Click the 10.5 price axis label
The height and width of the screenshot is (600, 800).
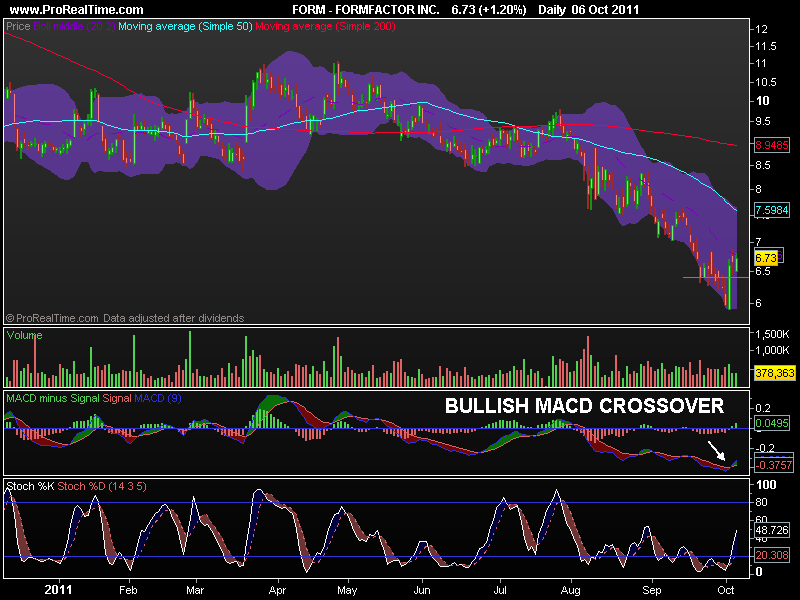tap(766, 82)
